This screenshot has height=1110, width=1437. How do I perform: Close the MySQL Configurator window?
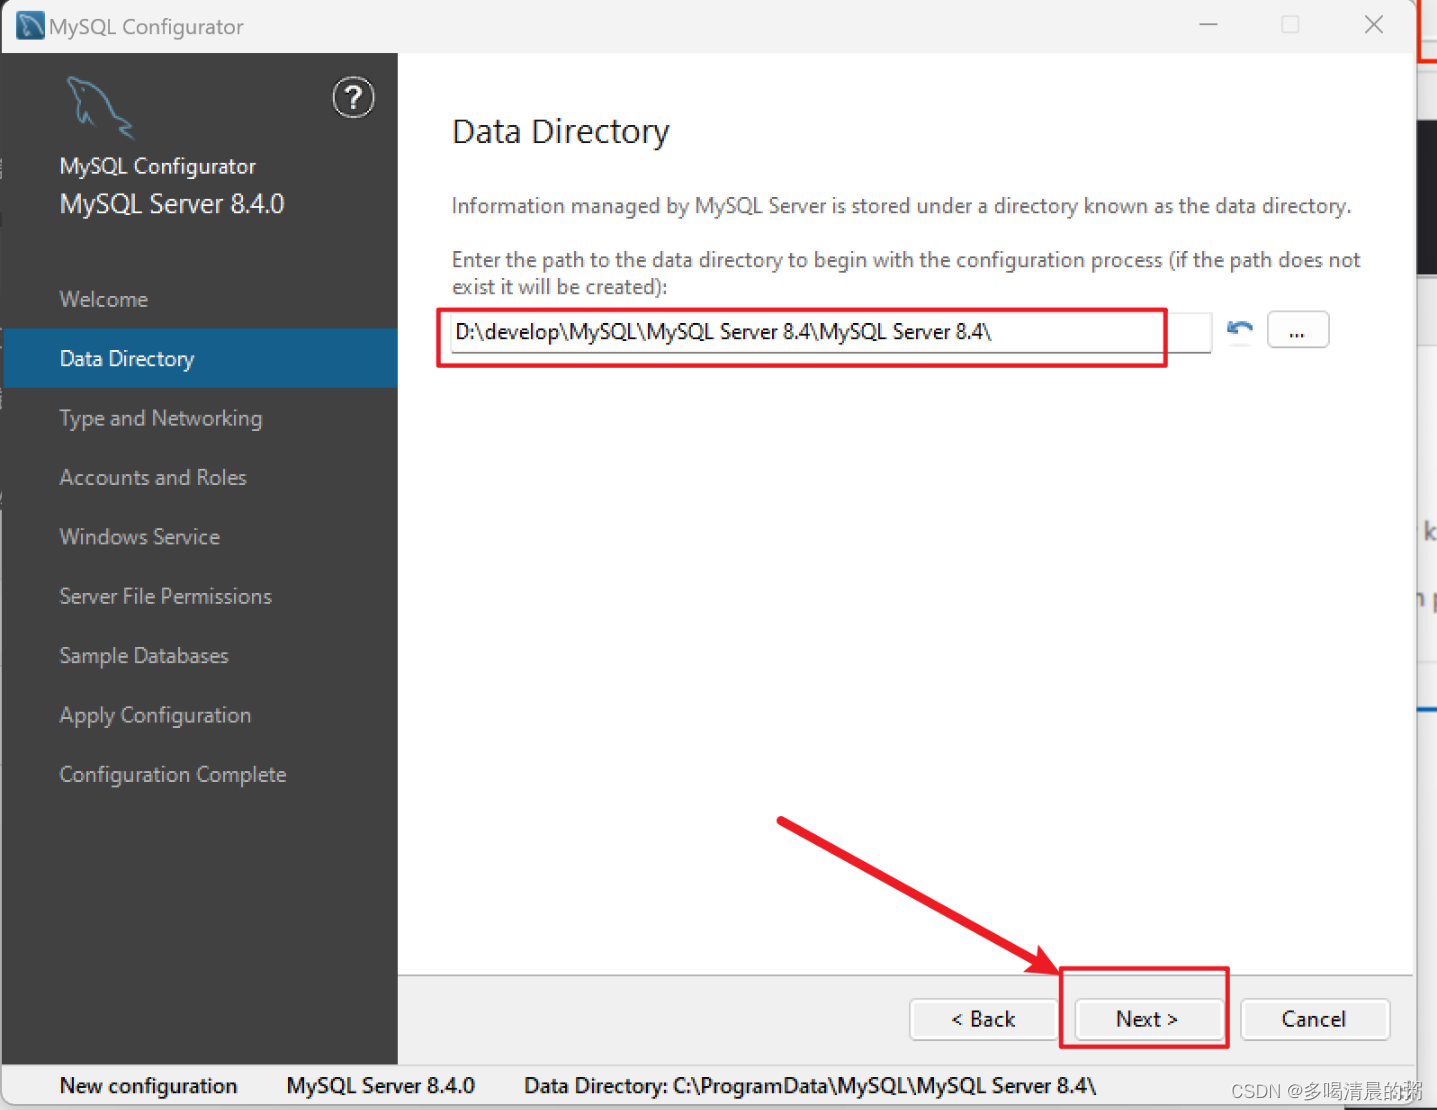click(x=1374, y=25)
